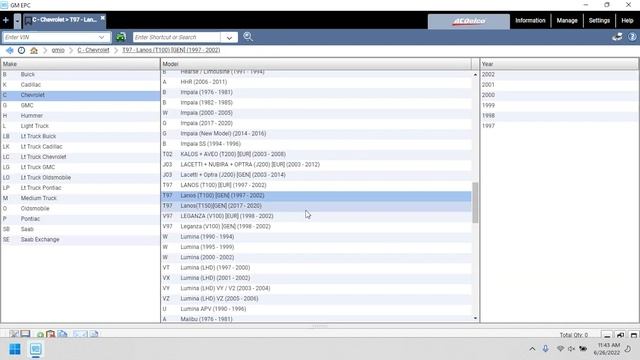Screen dimensions: 640x360
Task: Select GMC in the Make list
Action: tap(80, 105)
